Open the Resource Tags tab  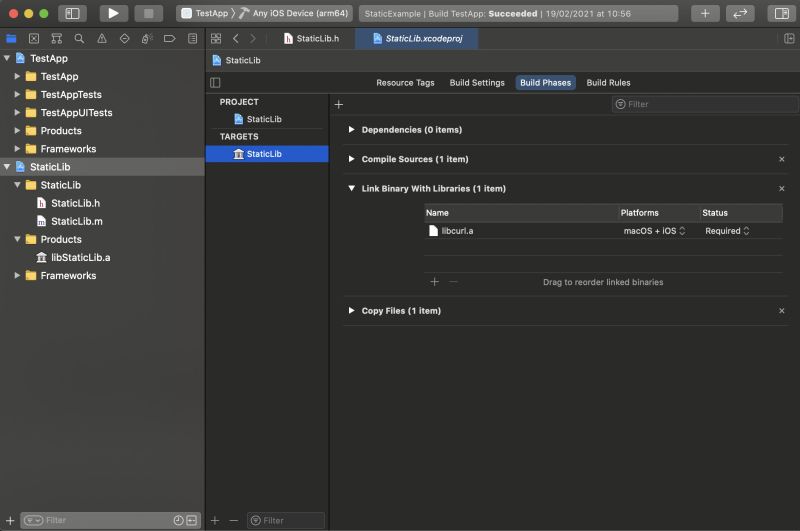click(405, 83)
